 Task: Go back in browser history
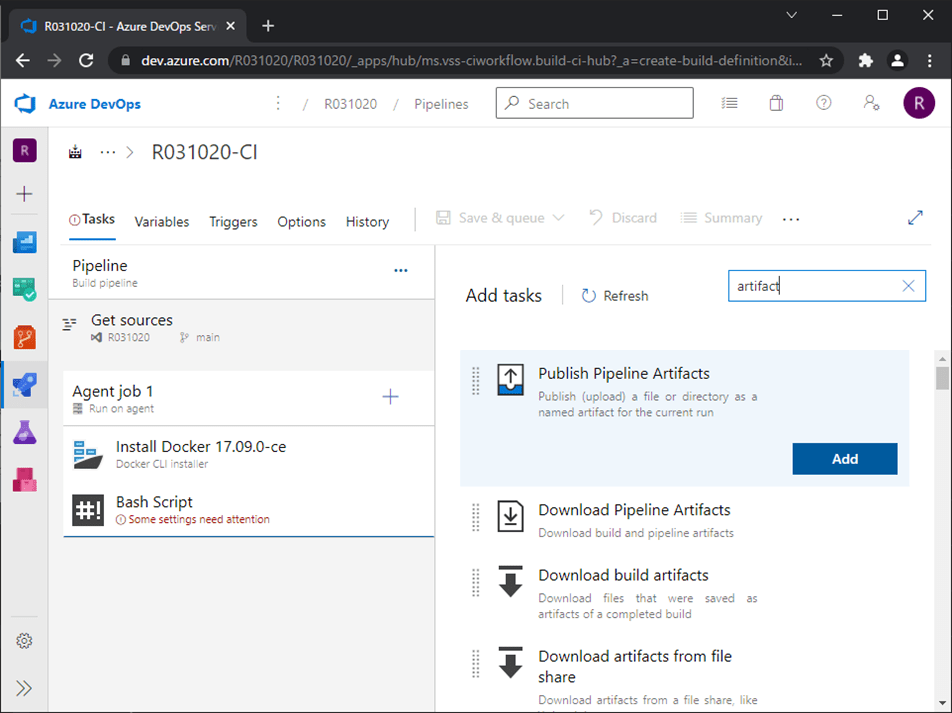(22, 60)
